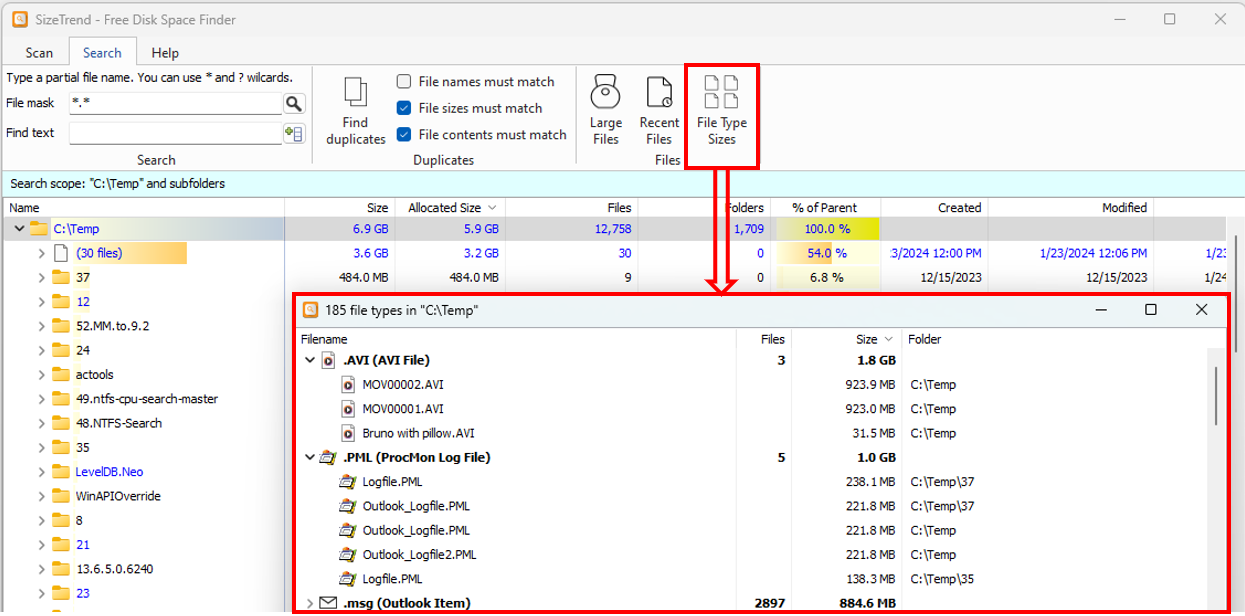
Task: Expand folder 37 in tree
Action: 41,277
